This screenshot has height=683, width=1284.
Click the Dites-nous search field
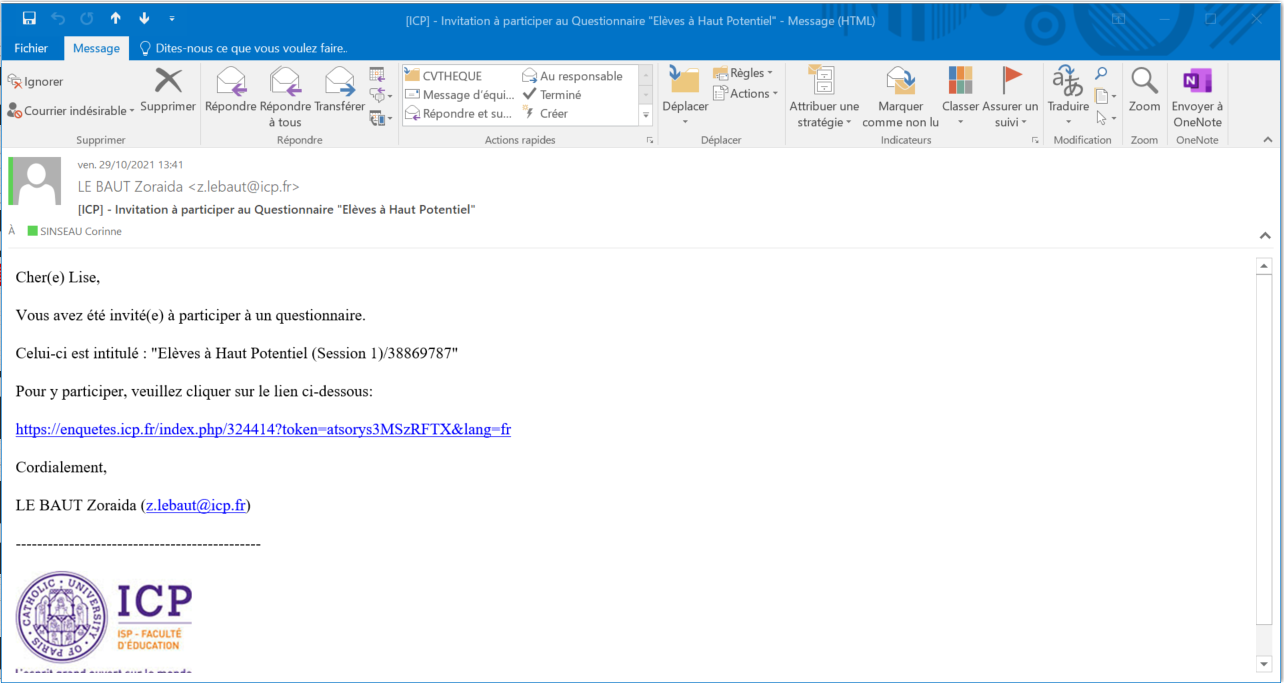click(250, 48)
